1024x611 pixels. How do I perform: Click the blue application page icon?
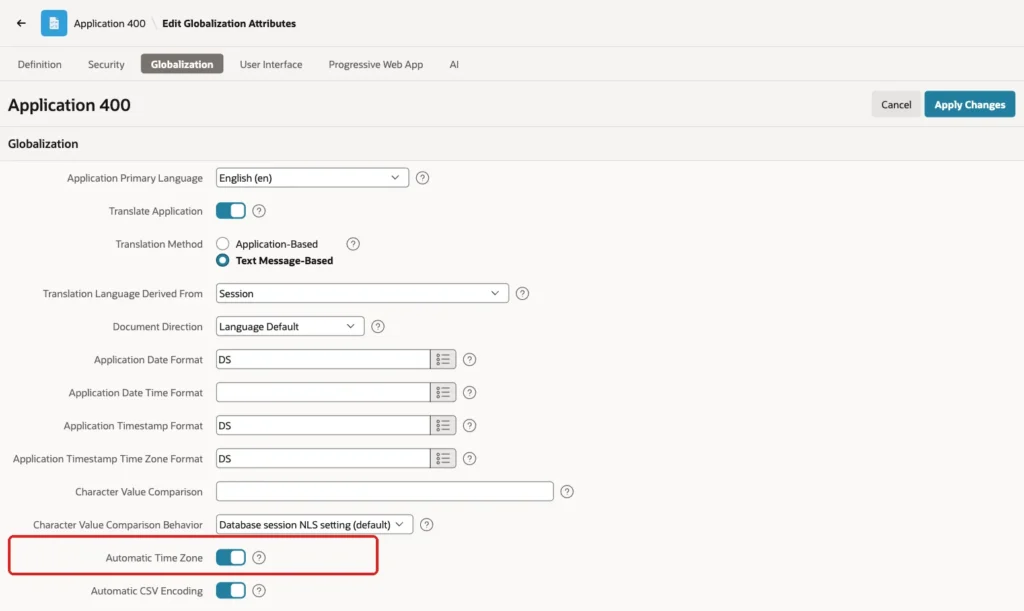(54, 23)
